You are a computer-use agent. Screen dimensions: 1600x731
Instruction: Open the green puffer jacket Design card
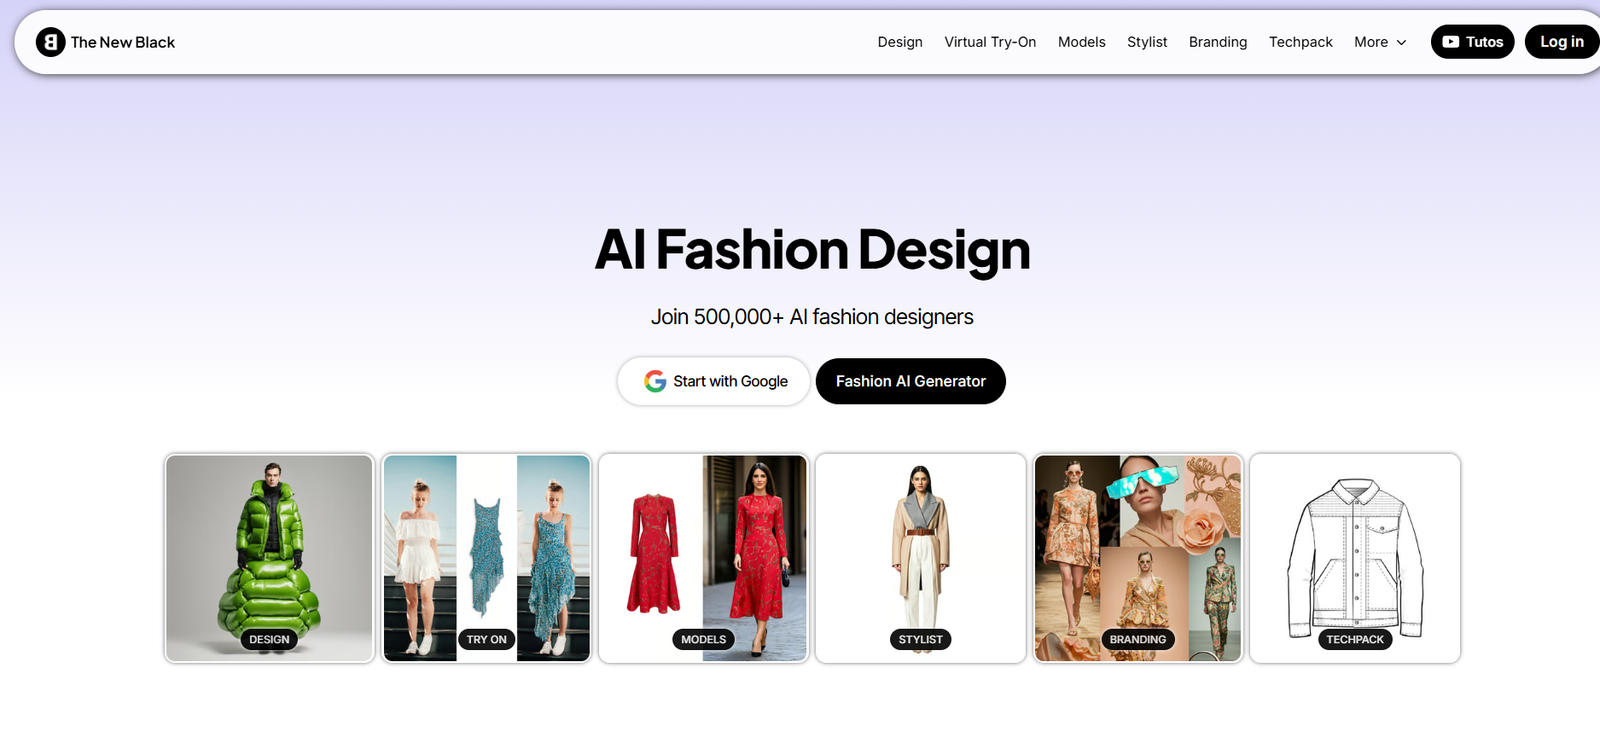(269, 557)
